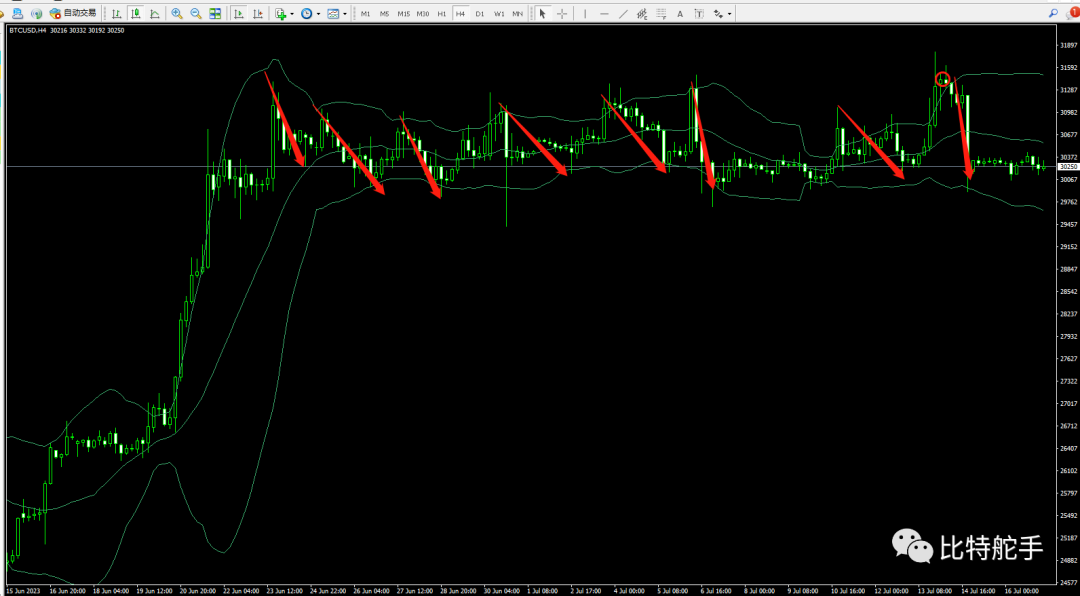Toggle the 自动交易 auto trading button
Image resolution: width=1080 pixels, height=596 pixels.
tap(73, 13)
